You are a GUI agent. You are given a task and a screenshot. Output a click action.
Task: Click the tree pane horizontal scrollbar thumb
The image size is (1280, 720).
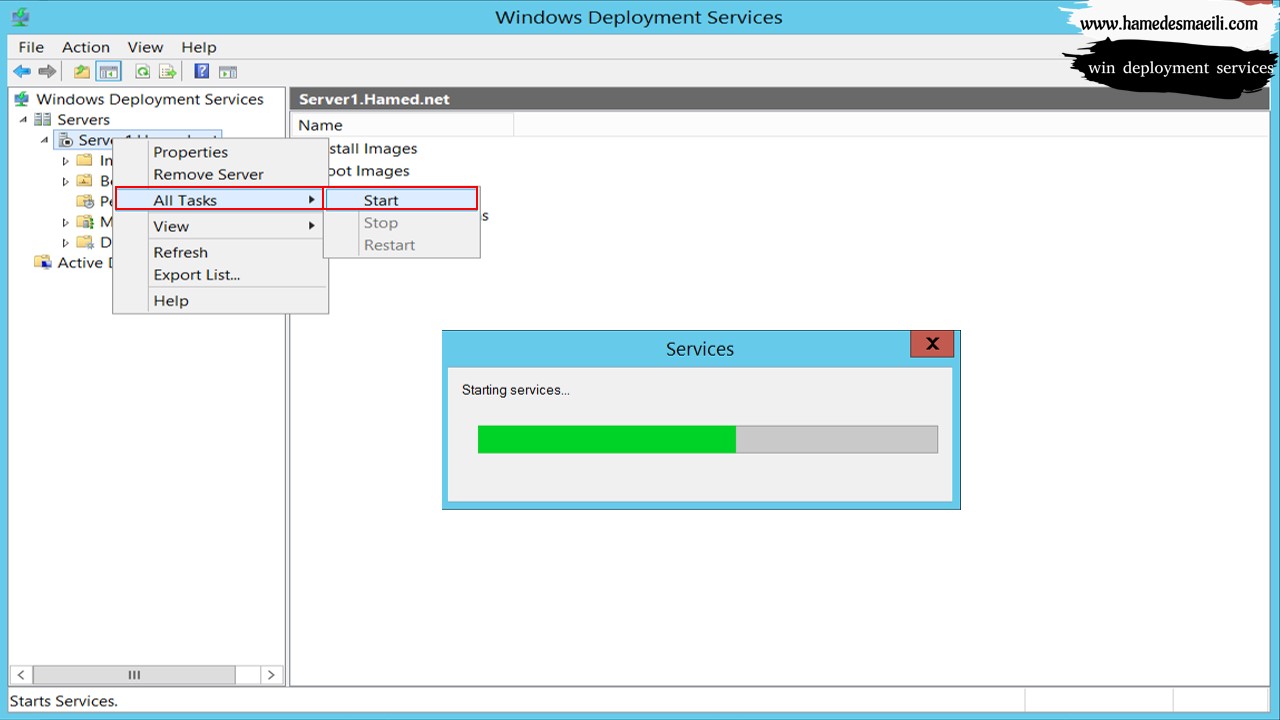135,675
